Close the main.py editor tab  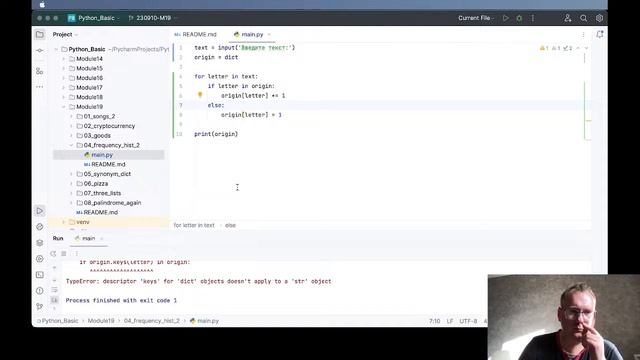(269, 35)
